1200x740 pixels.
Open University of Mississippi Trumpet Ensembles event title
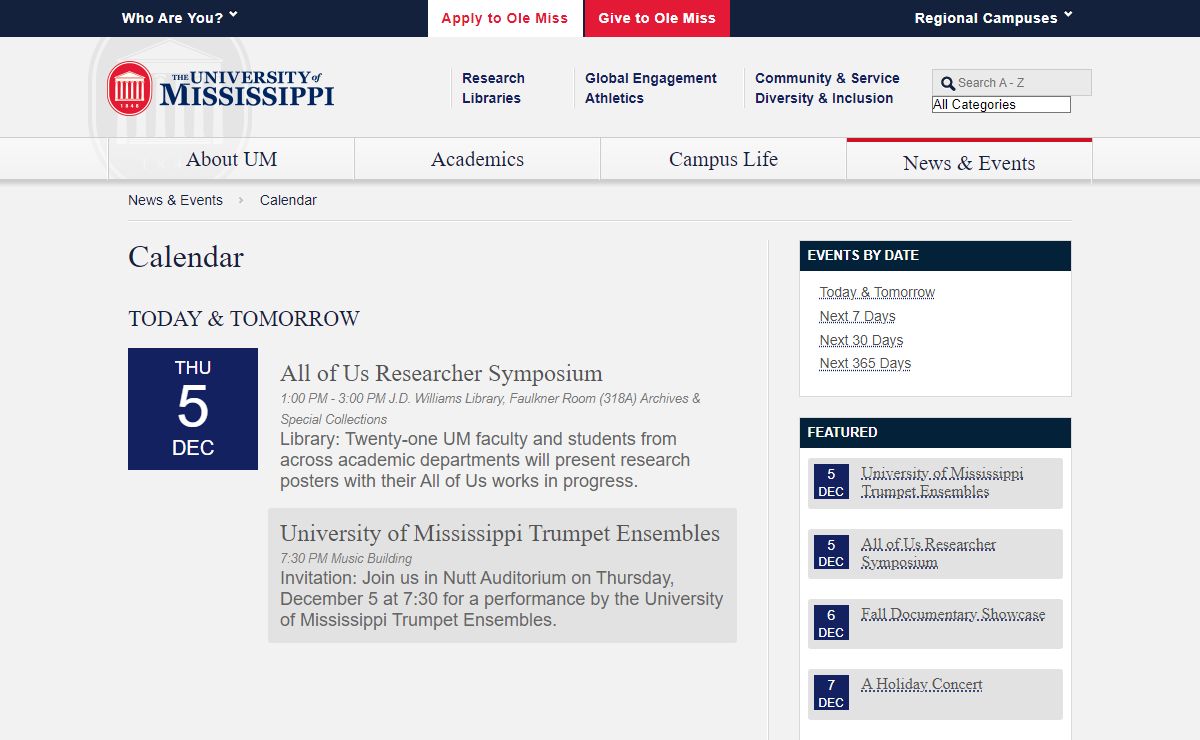500,533
